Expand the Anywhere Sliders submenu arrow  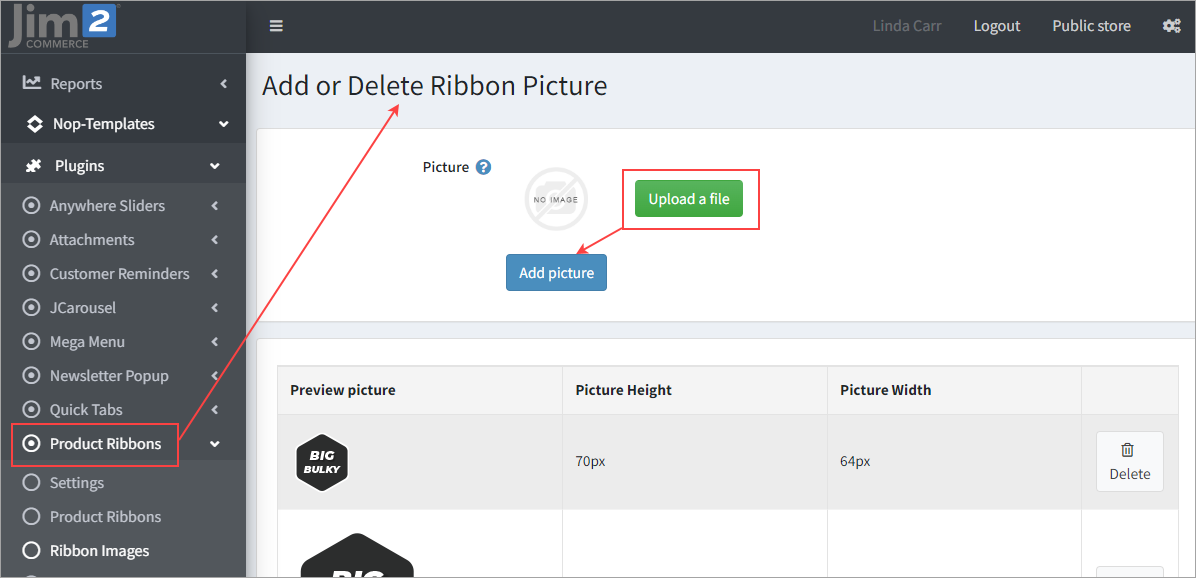[215, 206]
